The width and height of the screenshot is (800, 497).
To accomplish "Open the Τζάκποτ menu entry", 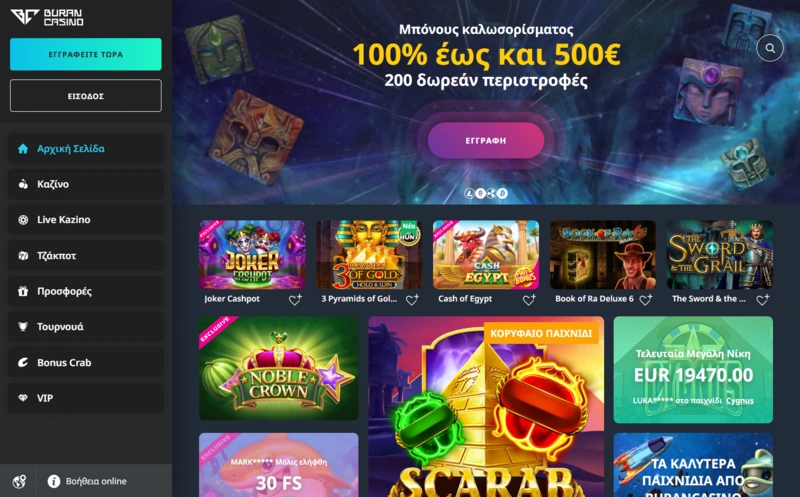I will 86,256.
